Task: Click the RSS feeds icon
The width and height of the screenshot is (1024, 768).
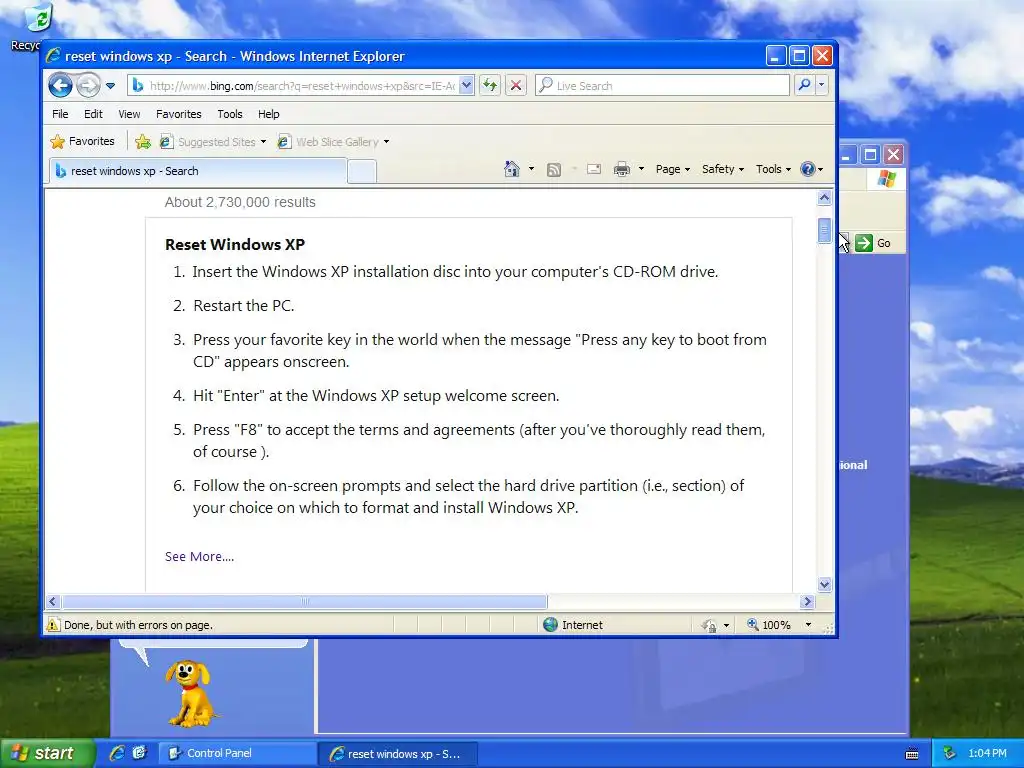Action: click(x=554, y=170)
